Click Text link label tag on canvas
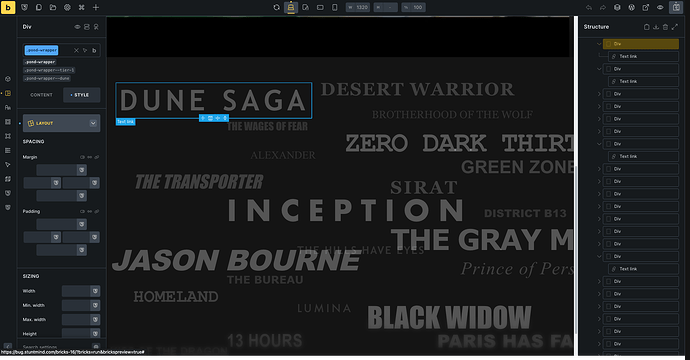The height and width of the screenshot is (360, 690). point(125,122)
